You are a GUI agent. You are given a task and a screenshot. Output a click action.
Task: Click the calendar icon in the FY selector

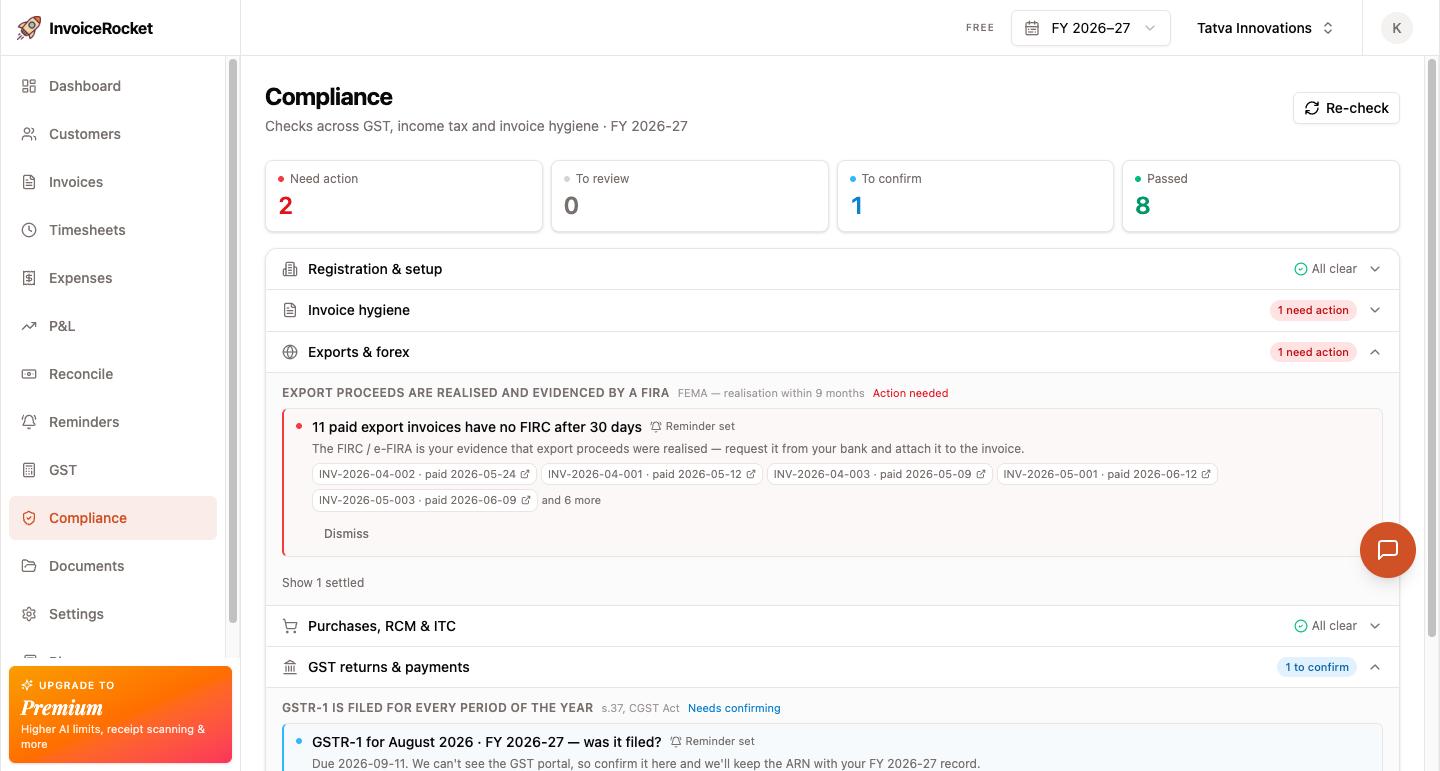pyautogui.click(x=1032, y=28)
